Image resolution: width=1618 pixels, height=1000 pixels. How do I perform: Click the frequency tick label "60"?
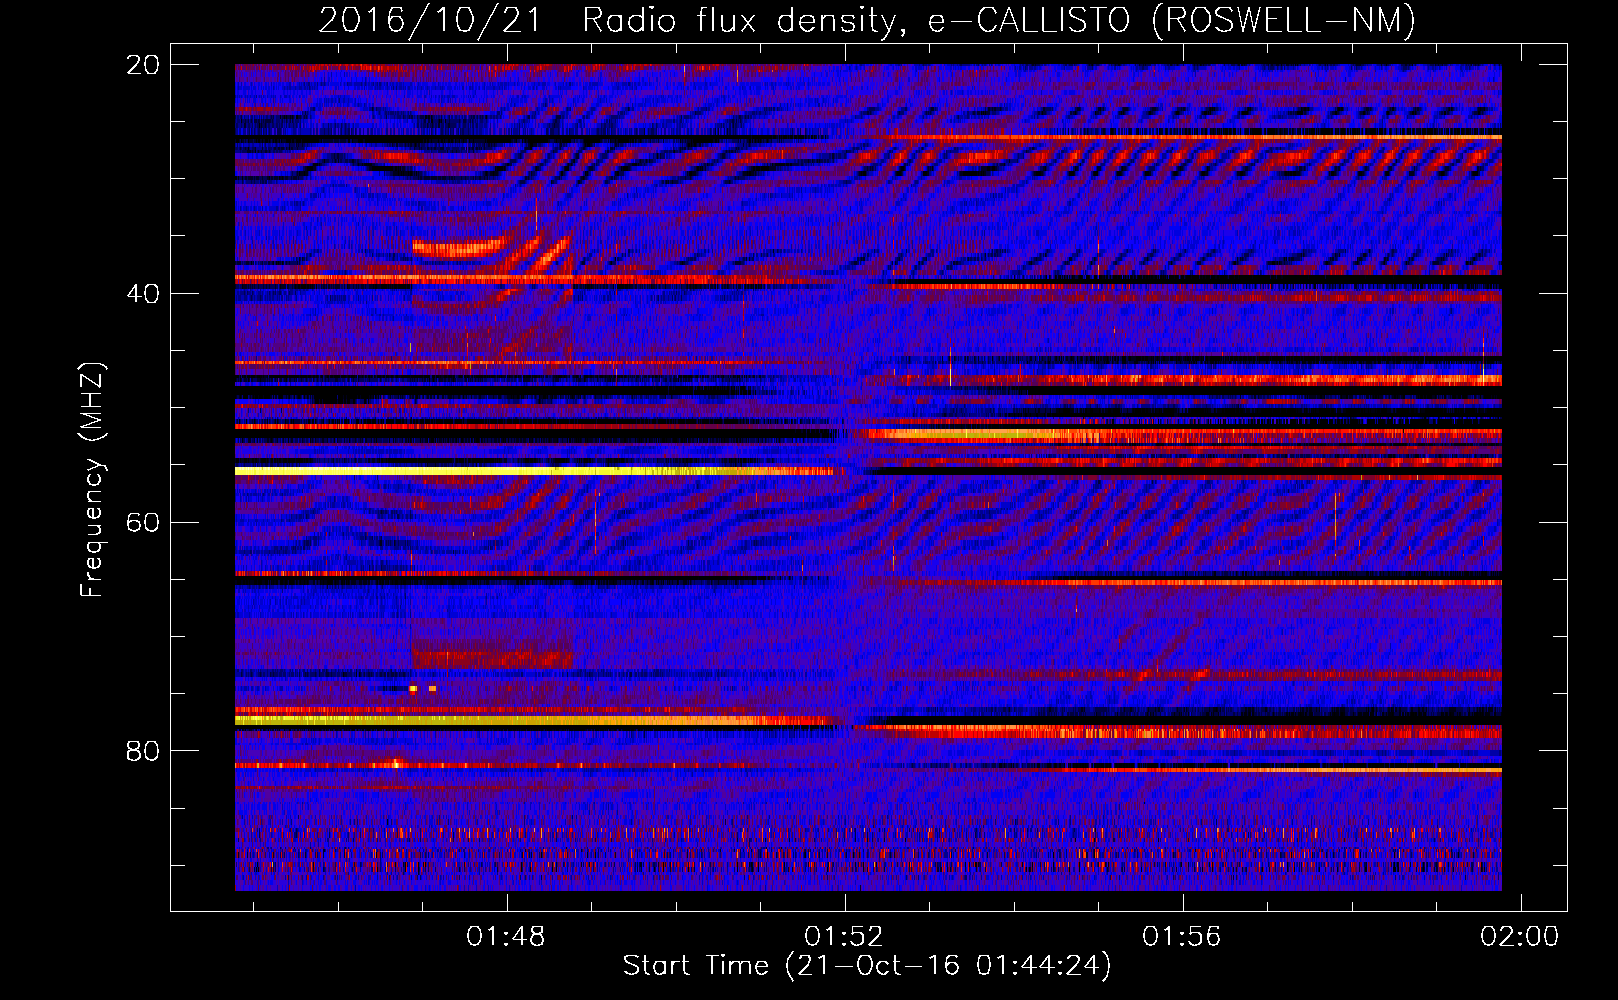pyautogui.click(x=143, y=522)
